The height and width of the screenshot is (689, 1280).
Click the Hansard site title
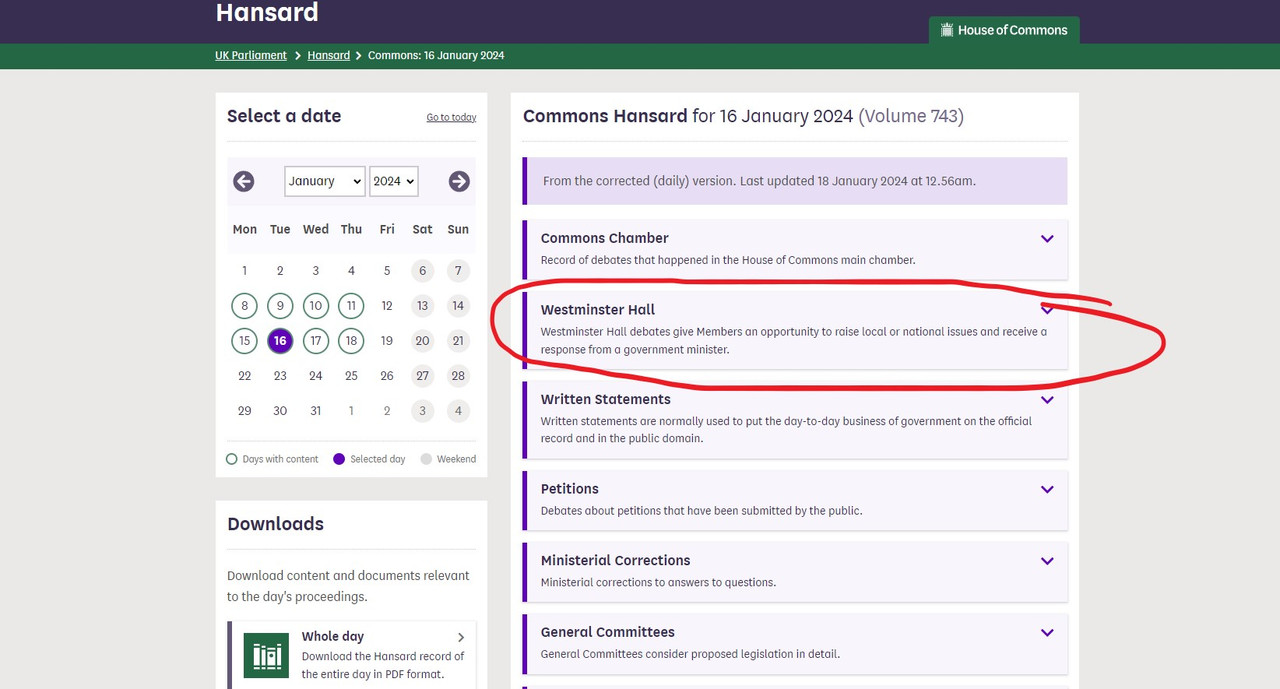click(x=267, y=13)
